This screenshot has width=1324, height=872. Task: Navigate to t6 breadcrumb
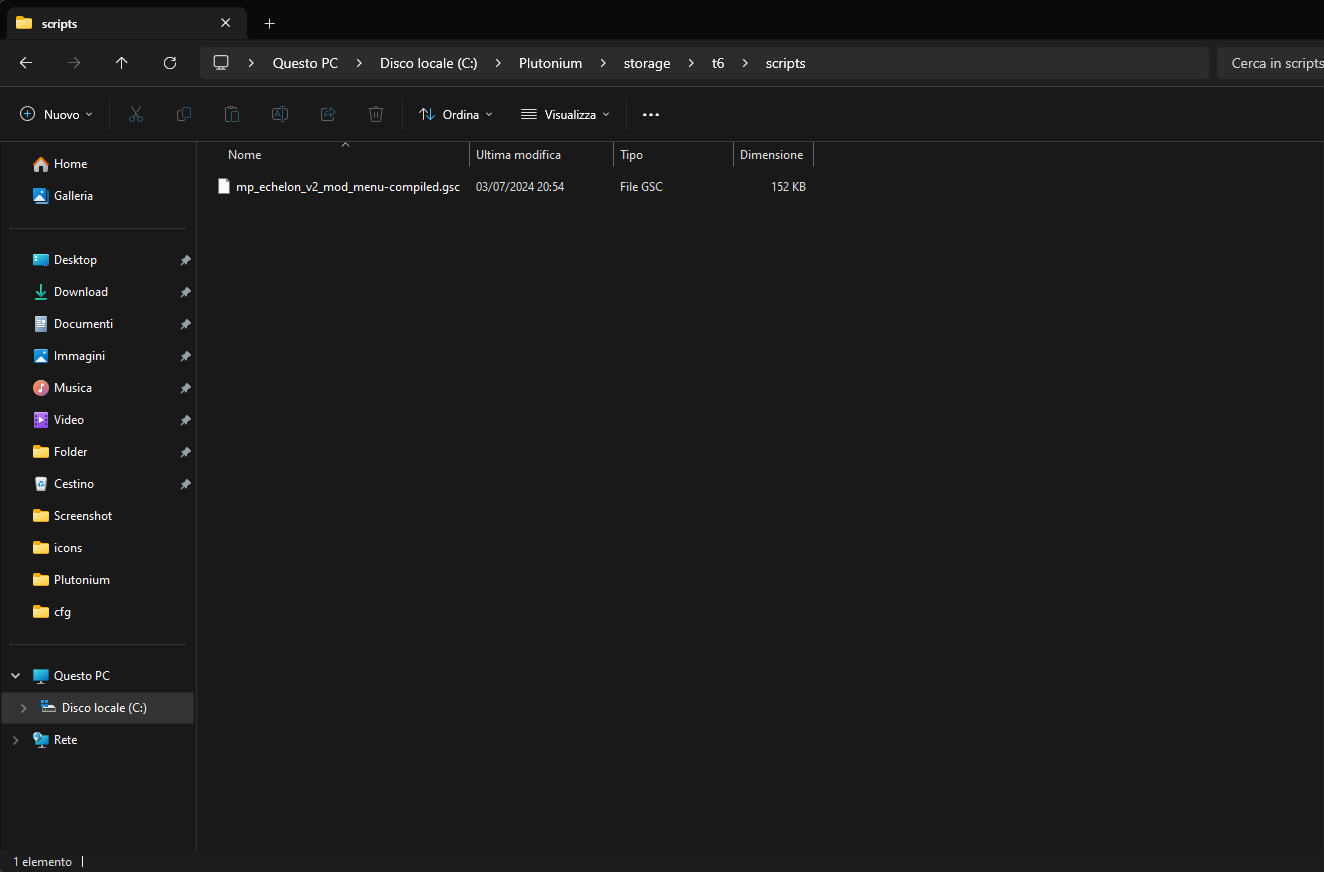[x=718, y=63]
